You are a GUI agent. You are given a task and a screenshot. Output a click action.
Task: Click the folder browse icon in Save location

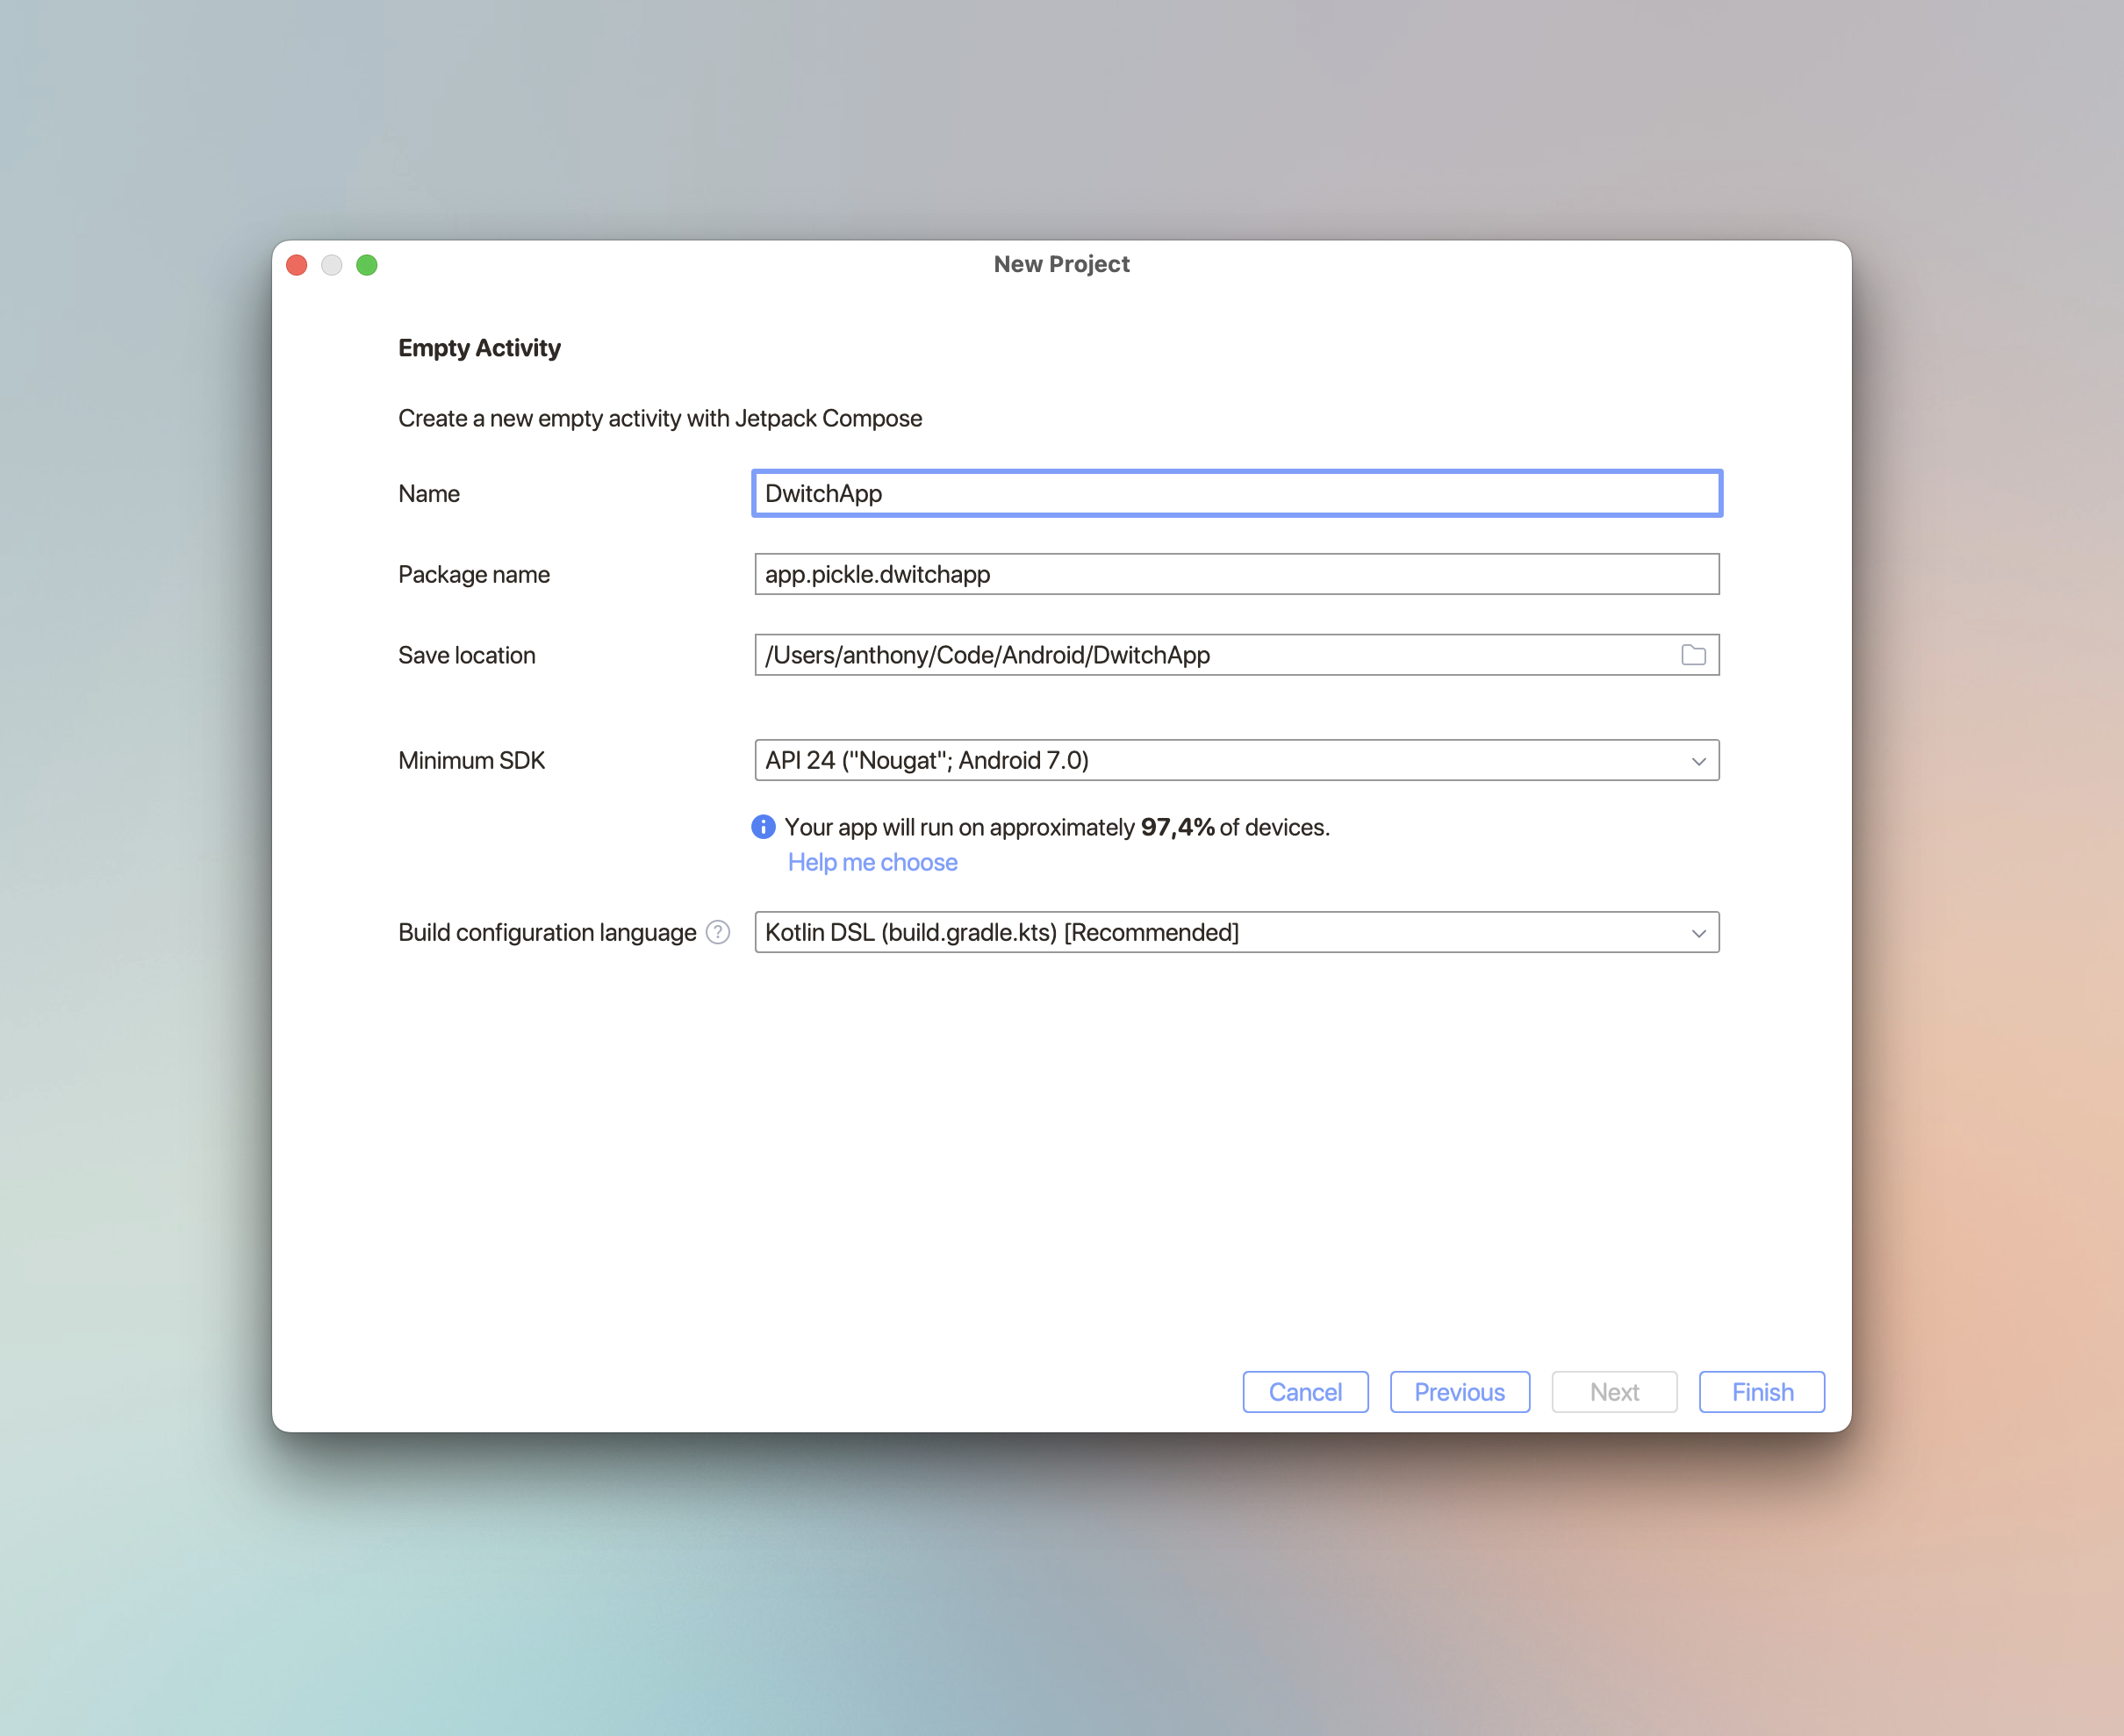coord(1693,655)
